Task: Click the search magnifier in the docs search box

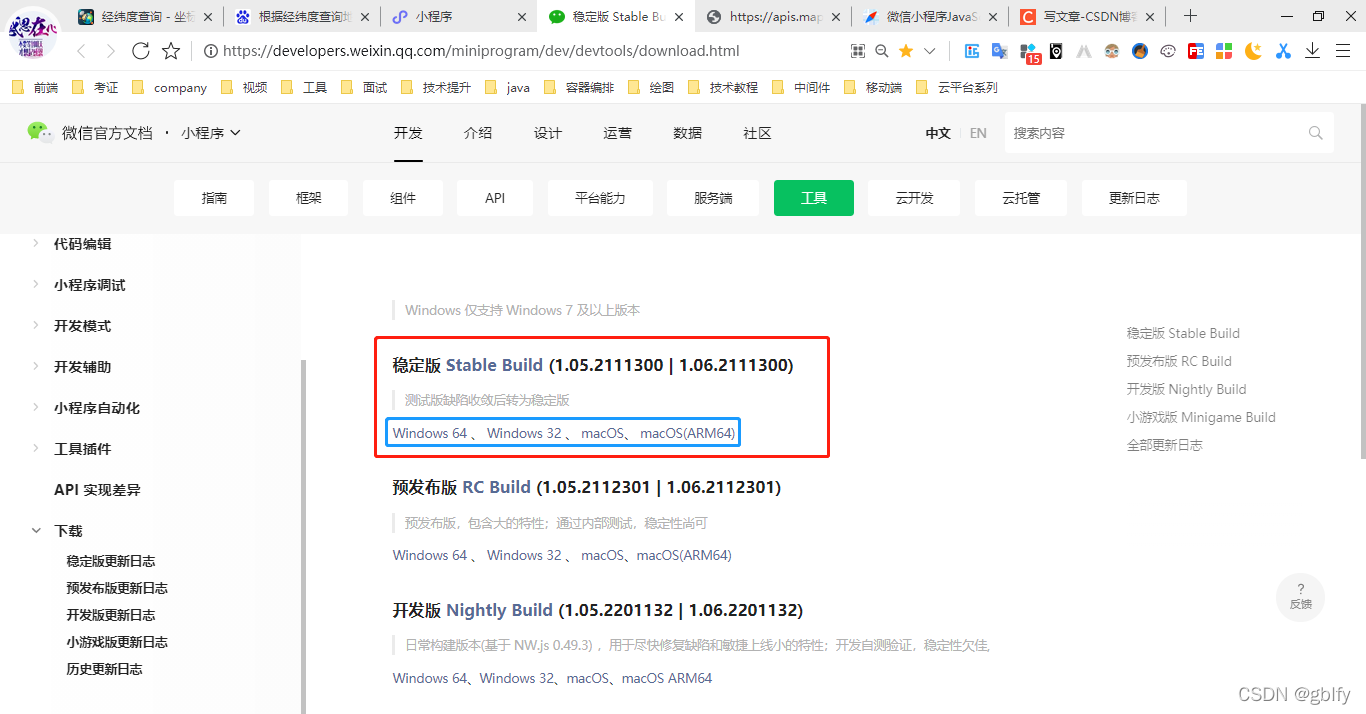Action: [x=1315, y=133]
